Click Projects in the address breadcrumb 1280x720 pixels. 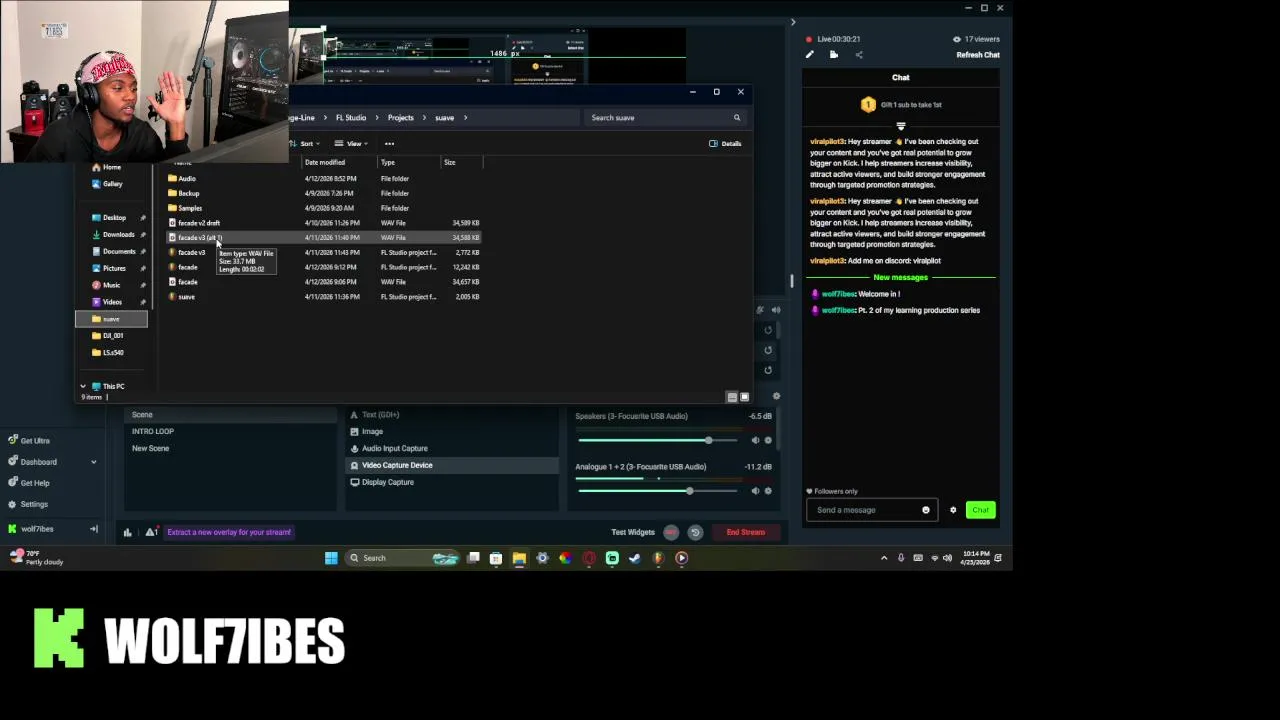pyautogui.click(x=400, y=118)
